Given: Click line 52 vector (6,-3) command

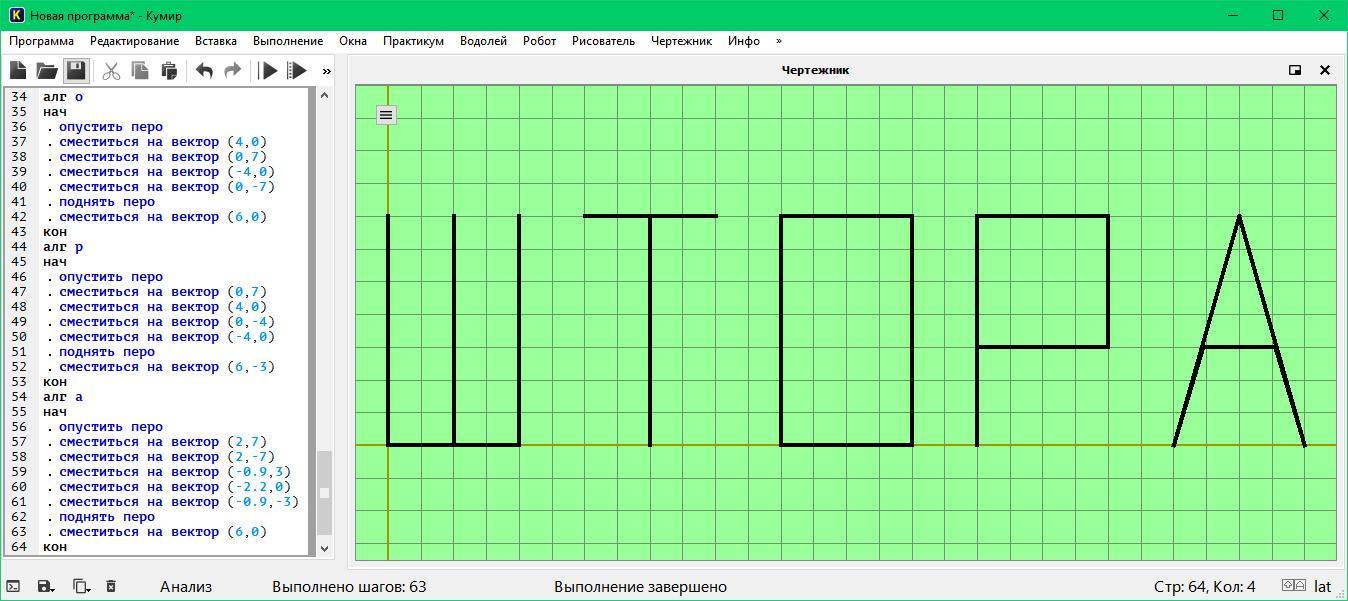Looking at the screenshot, I should 167,367.
